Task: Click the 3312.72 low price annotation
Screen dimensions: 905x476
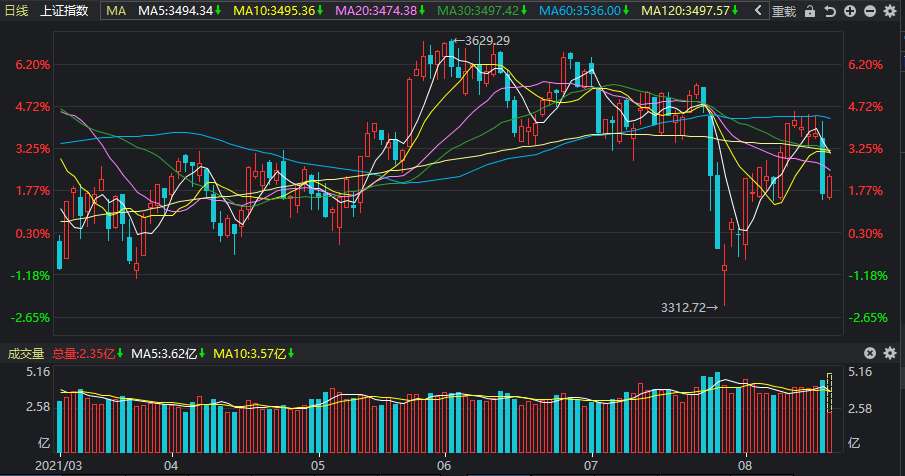Action: click(683, 308)
